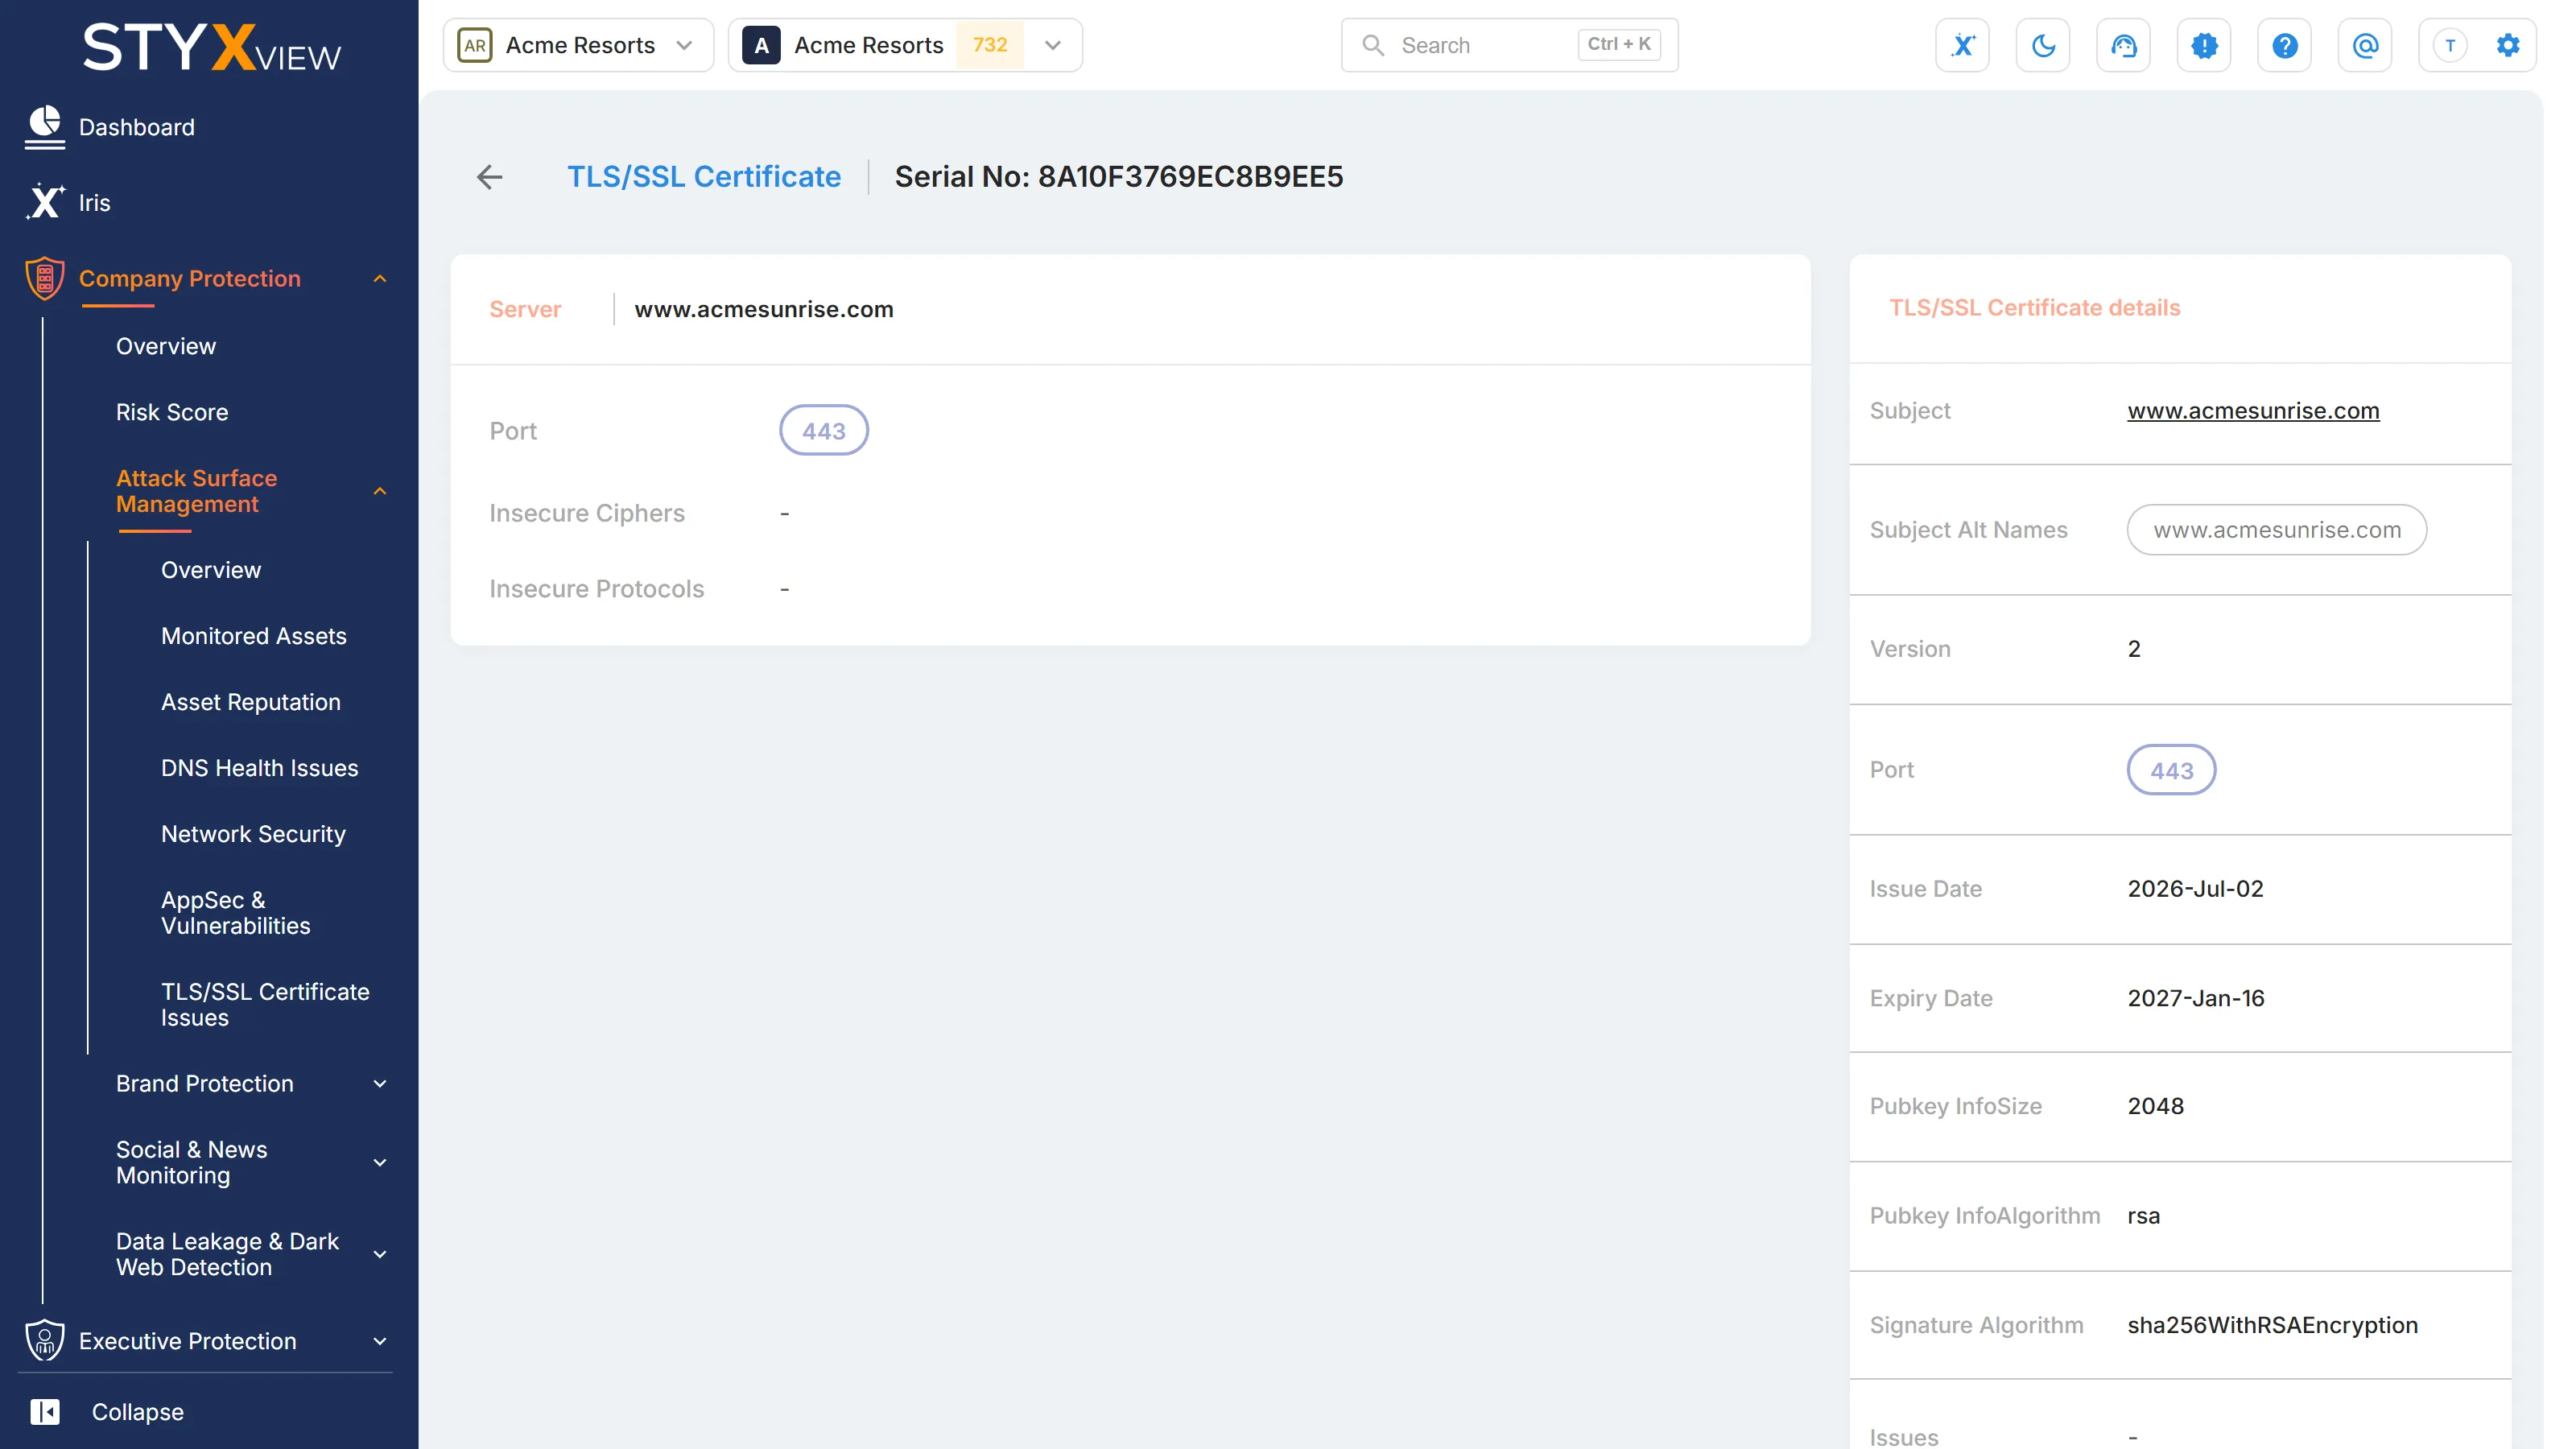Open the Monitored Assets menu item
This screenshot has height=1449, width=2576.
[254, 636]
